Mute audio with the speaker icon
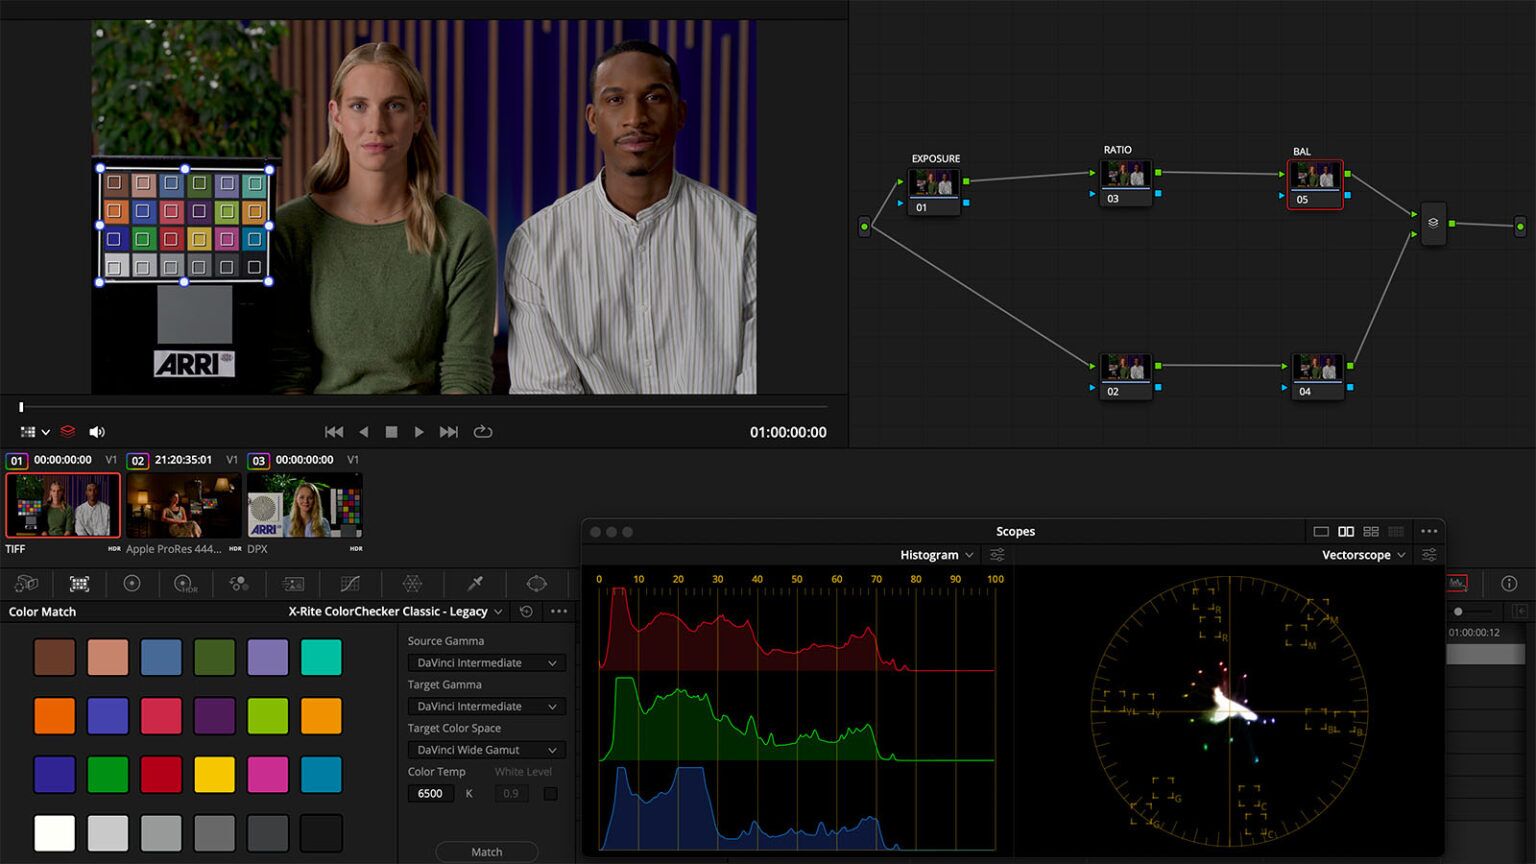The image size is (1536, 864). pos(96,431)
